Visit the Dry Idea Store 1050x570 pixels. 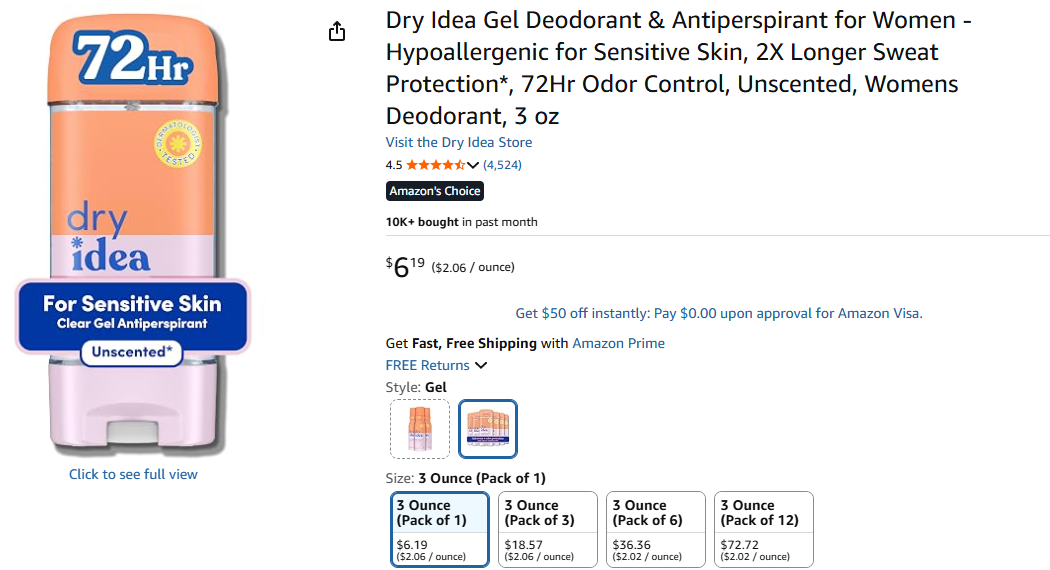459,142
